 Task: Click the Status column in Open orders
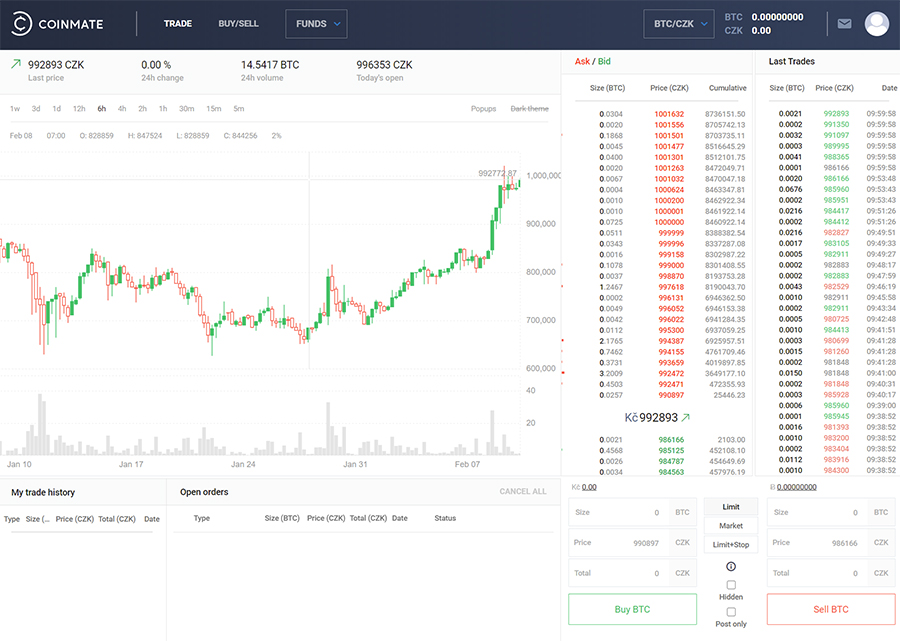445,518
